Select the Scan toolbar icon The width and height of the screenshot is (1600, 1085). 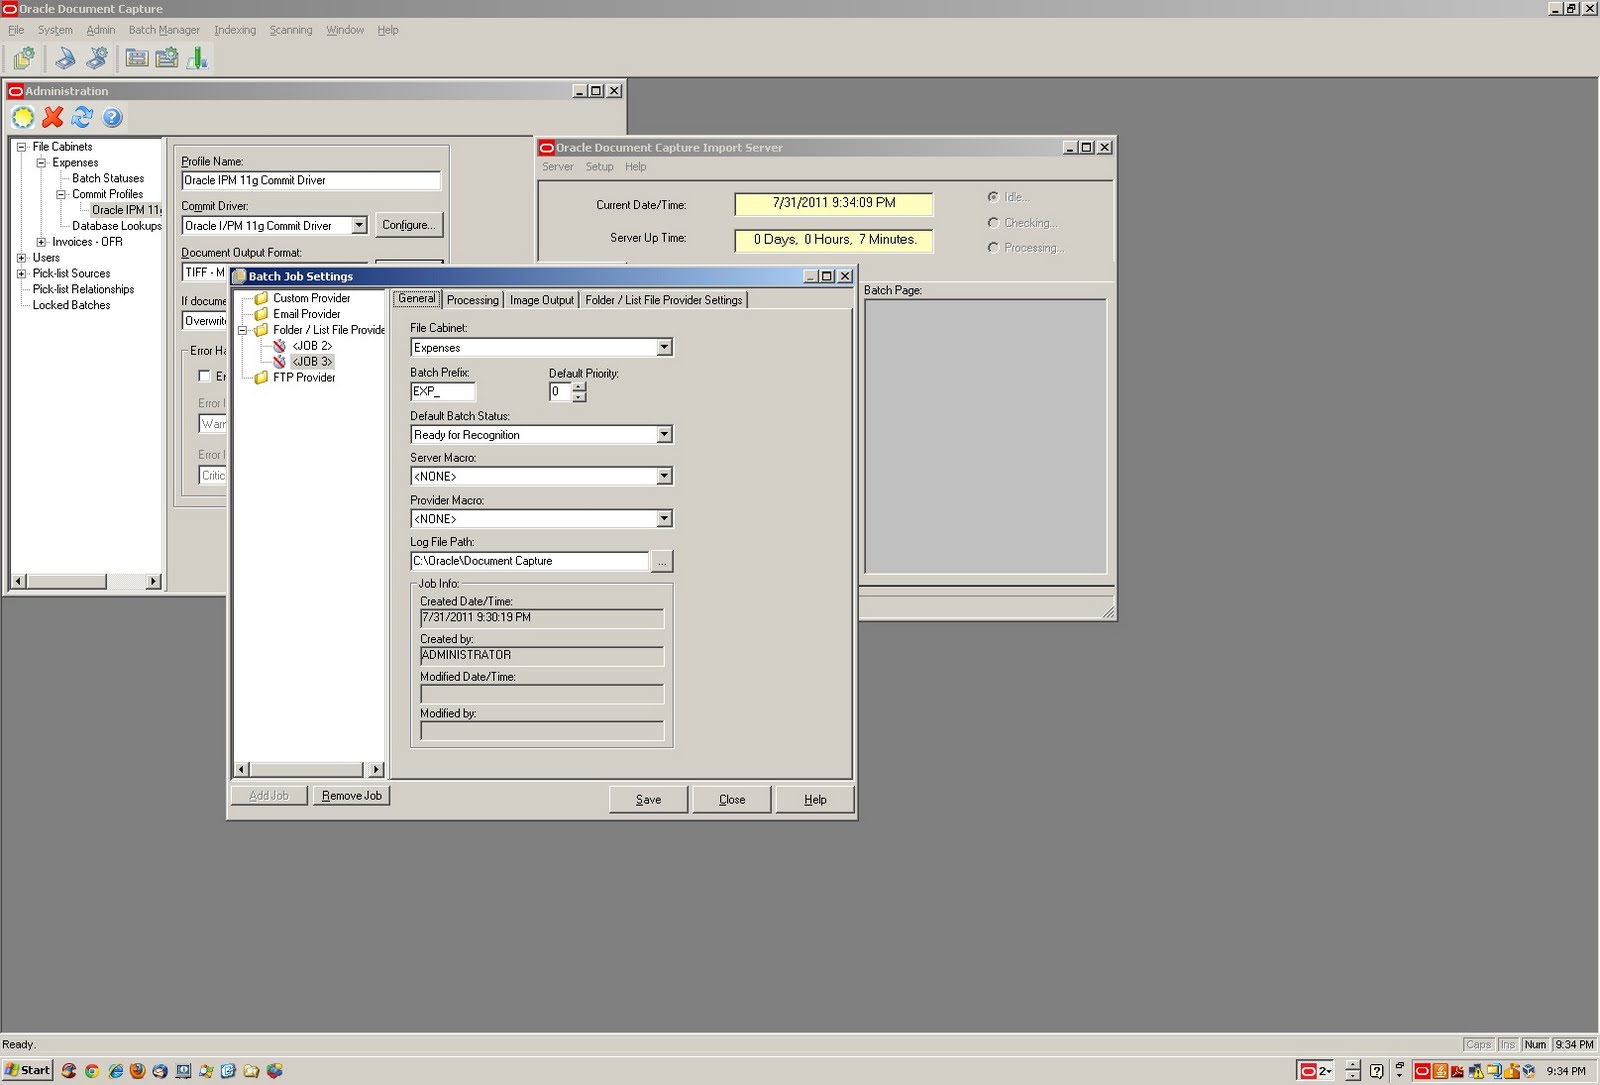click(x=64, y=58)
